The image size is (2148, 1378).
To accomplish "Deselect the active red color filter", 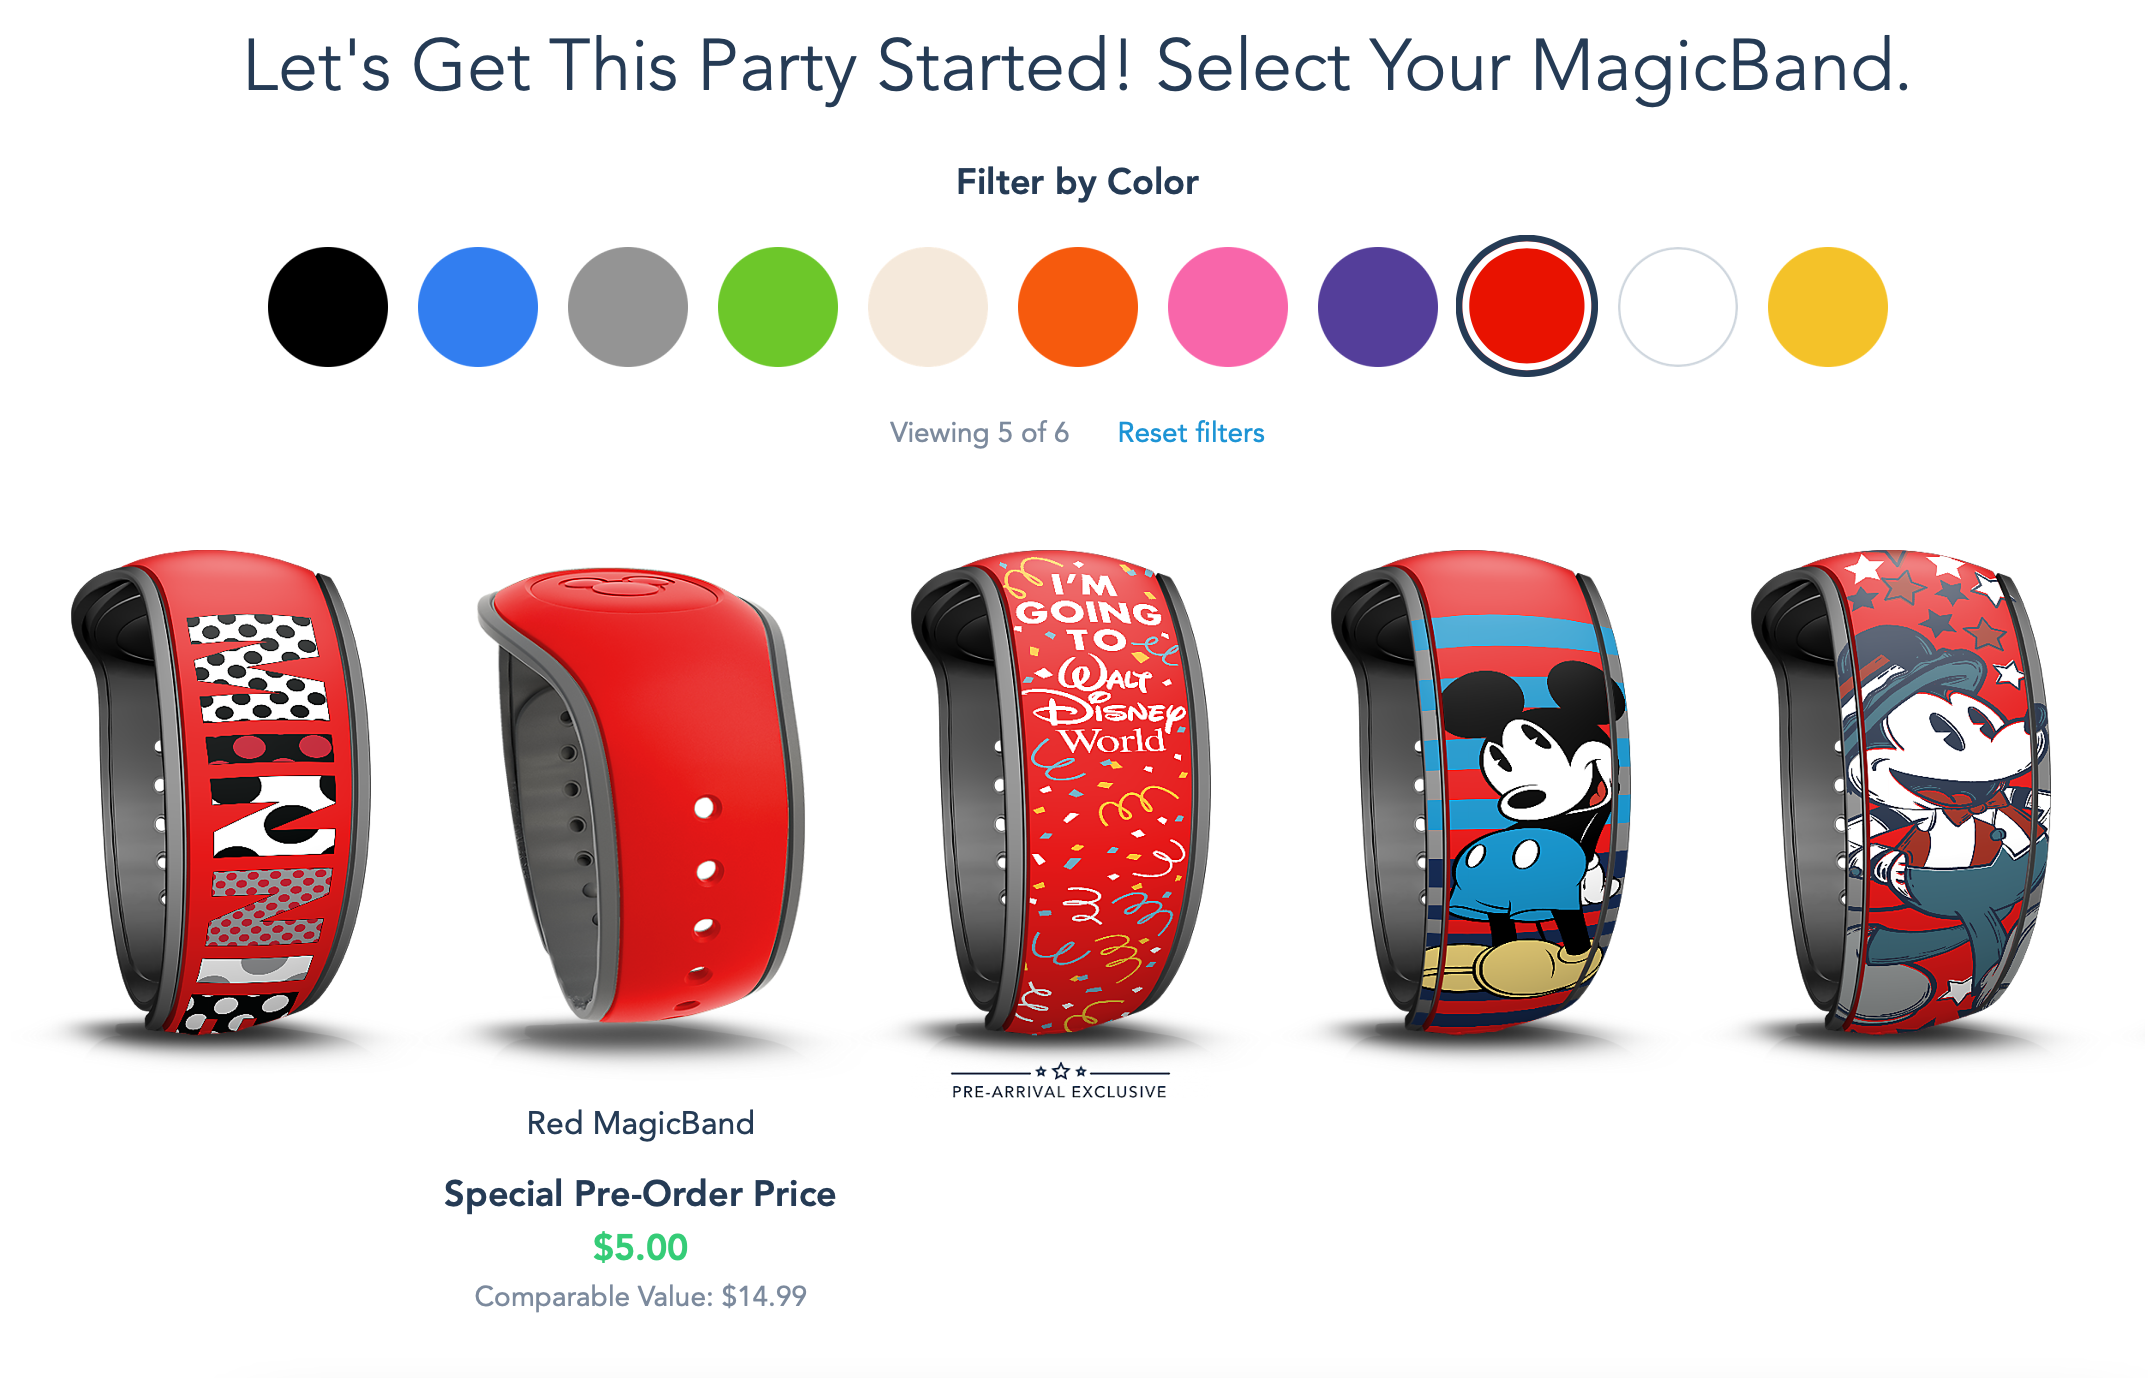I will click(1527, 306).
